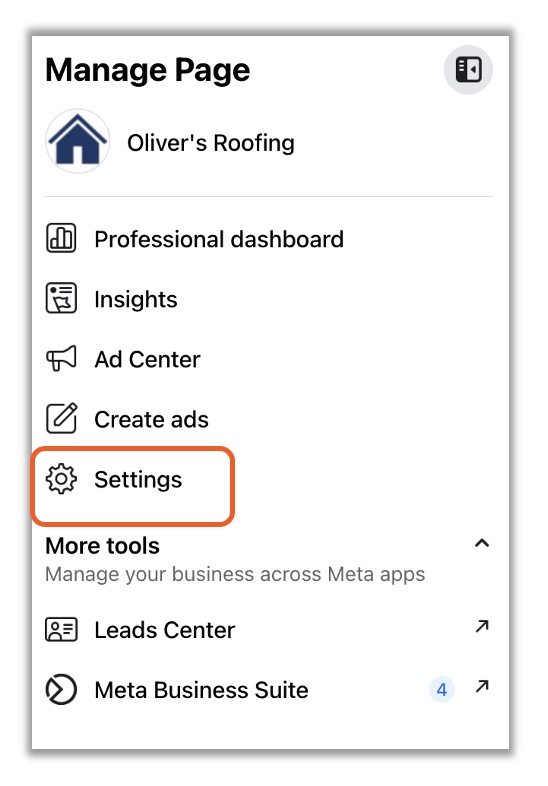
Task: Open Leads Center external link arrow
Action: pyautogui.click(x=482, y=626)
